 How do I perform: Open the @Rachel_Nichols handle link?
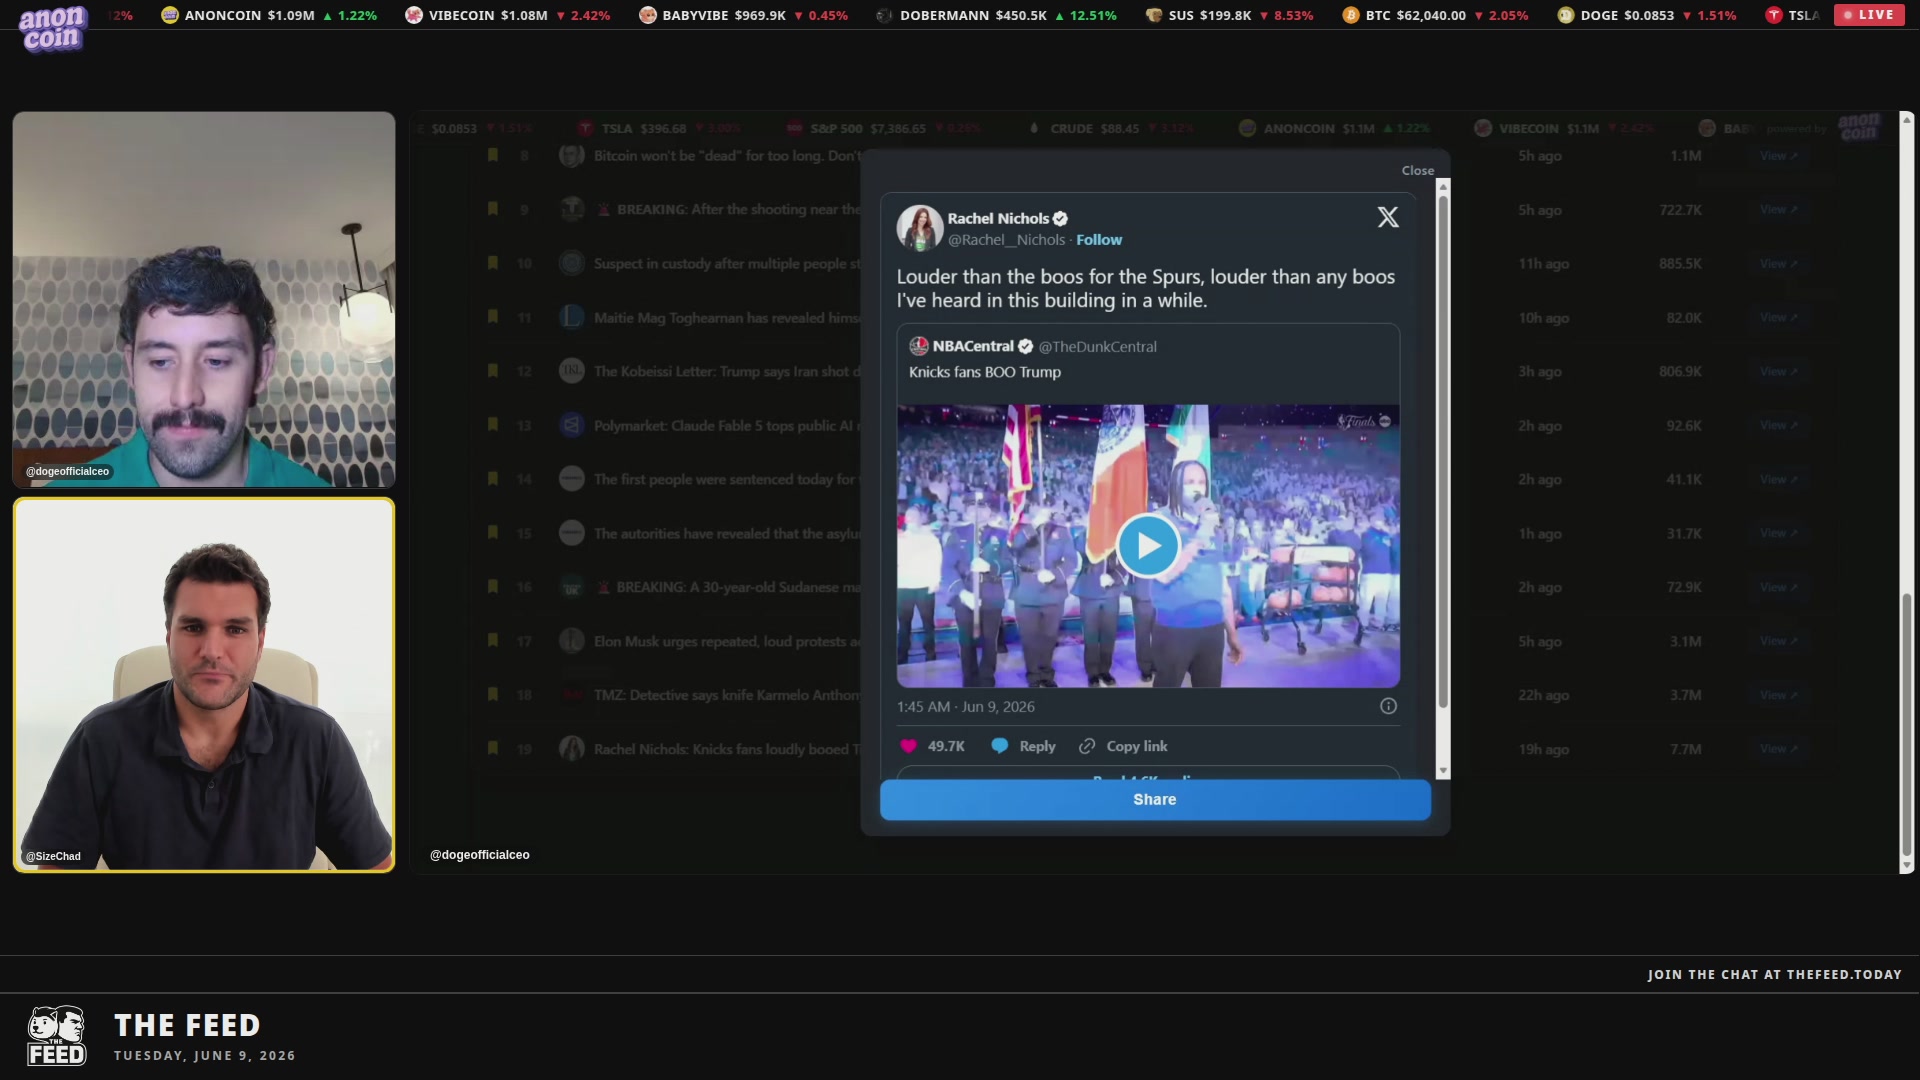(1006, 240)
